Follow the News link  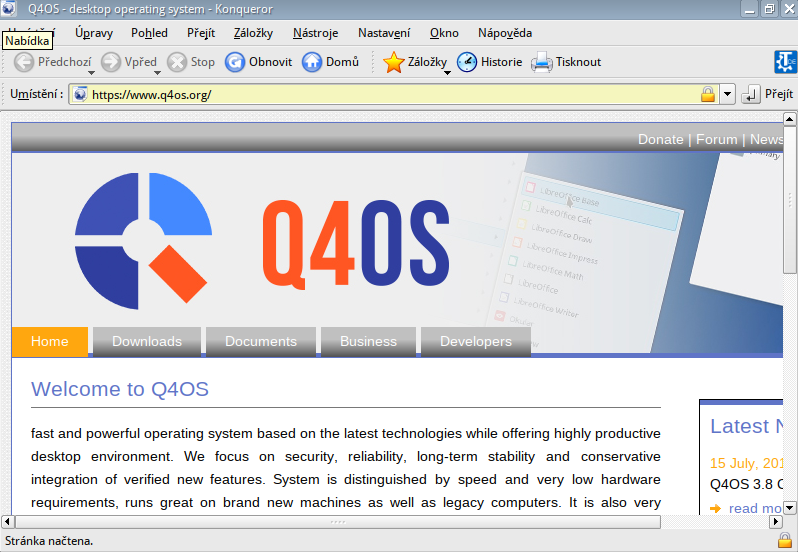[x=766, y=139]
